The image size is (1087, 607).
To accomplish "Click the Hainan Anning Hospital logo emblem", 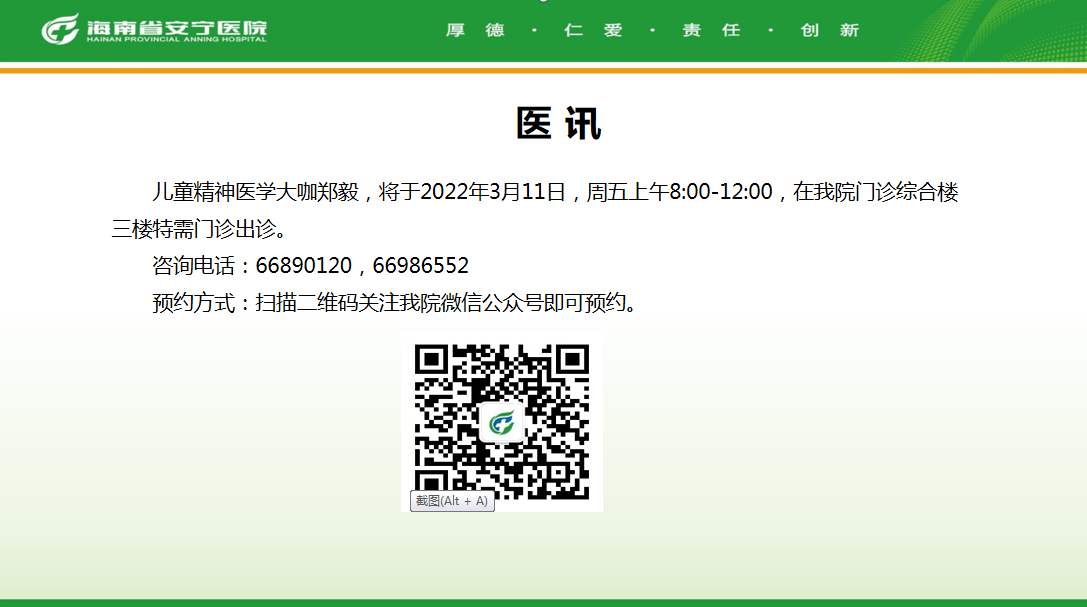I will point(60,28).
